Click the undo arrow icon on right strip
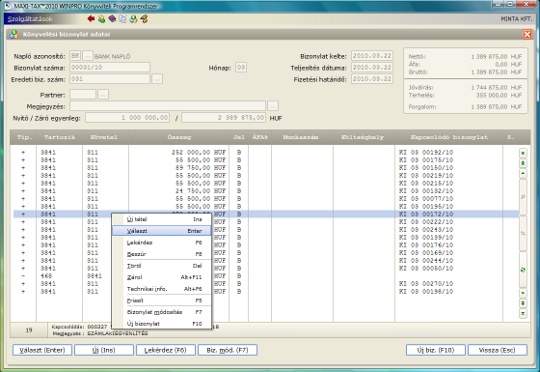 (x=523, y=233)
